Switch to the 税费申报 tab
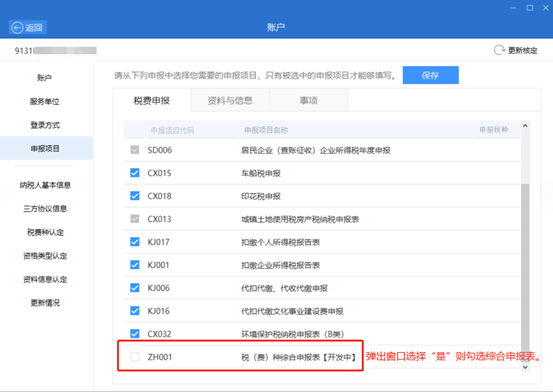 coord(152,101)
